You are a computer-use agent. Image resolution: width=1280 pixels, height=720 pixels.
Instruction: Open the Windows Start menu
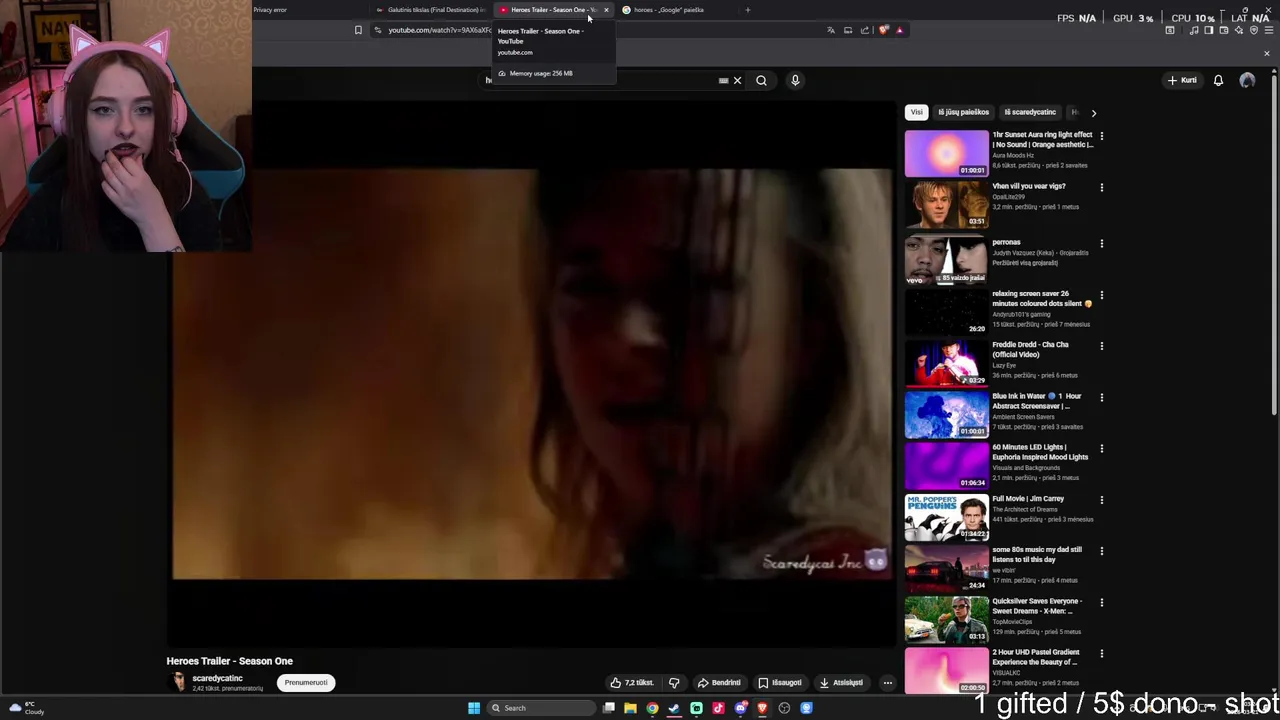474,708
